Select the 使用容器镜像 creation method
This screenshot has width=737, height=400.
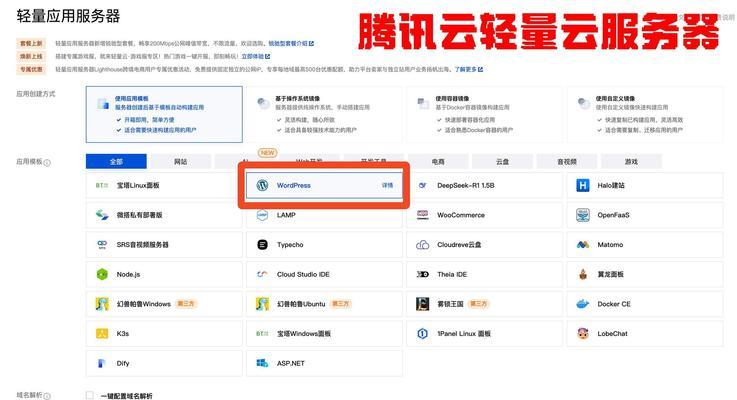click(485, 114)
